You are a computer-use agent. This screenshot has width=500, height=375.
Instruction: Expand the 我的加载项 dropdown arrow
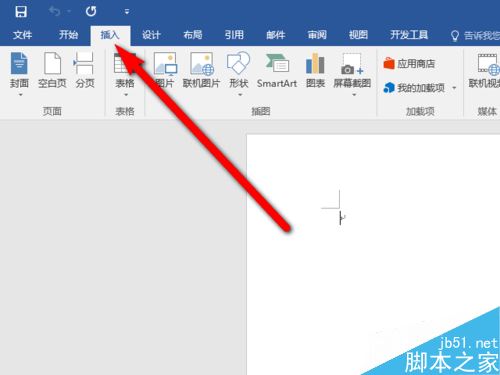coord(454,88)
